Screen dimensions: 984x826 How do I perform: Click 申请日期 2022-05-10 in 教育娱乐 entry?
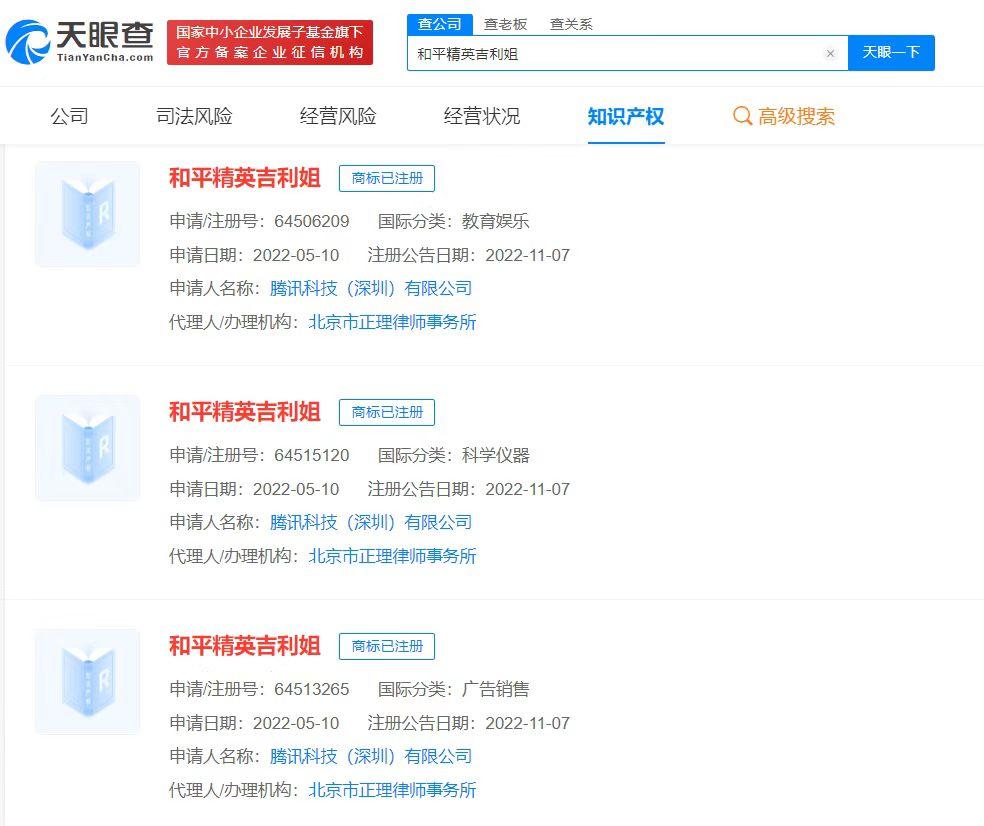tap(296, 255)
